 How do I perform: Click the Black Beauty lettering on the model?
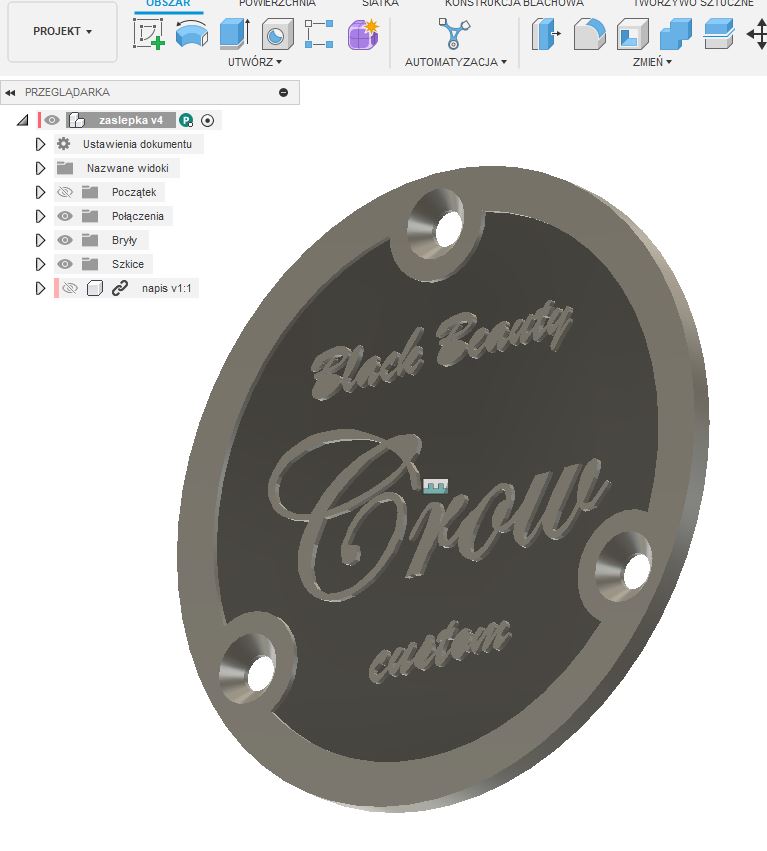point(441,349)
